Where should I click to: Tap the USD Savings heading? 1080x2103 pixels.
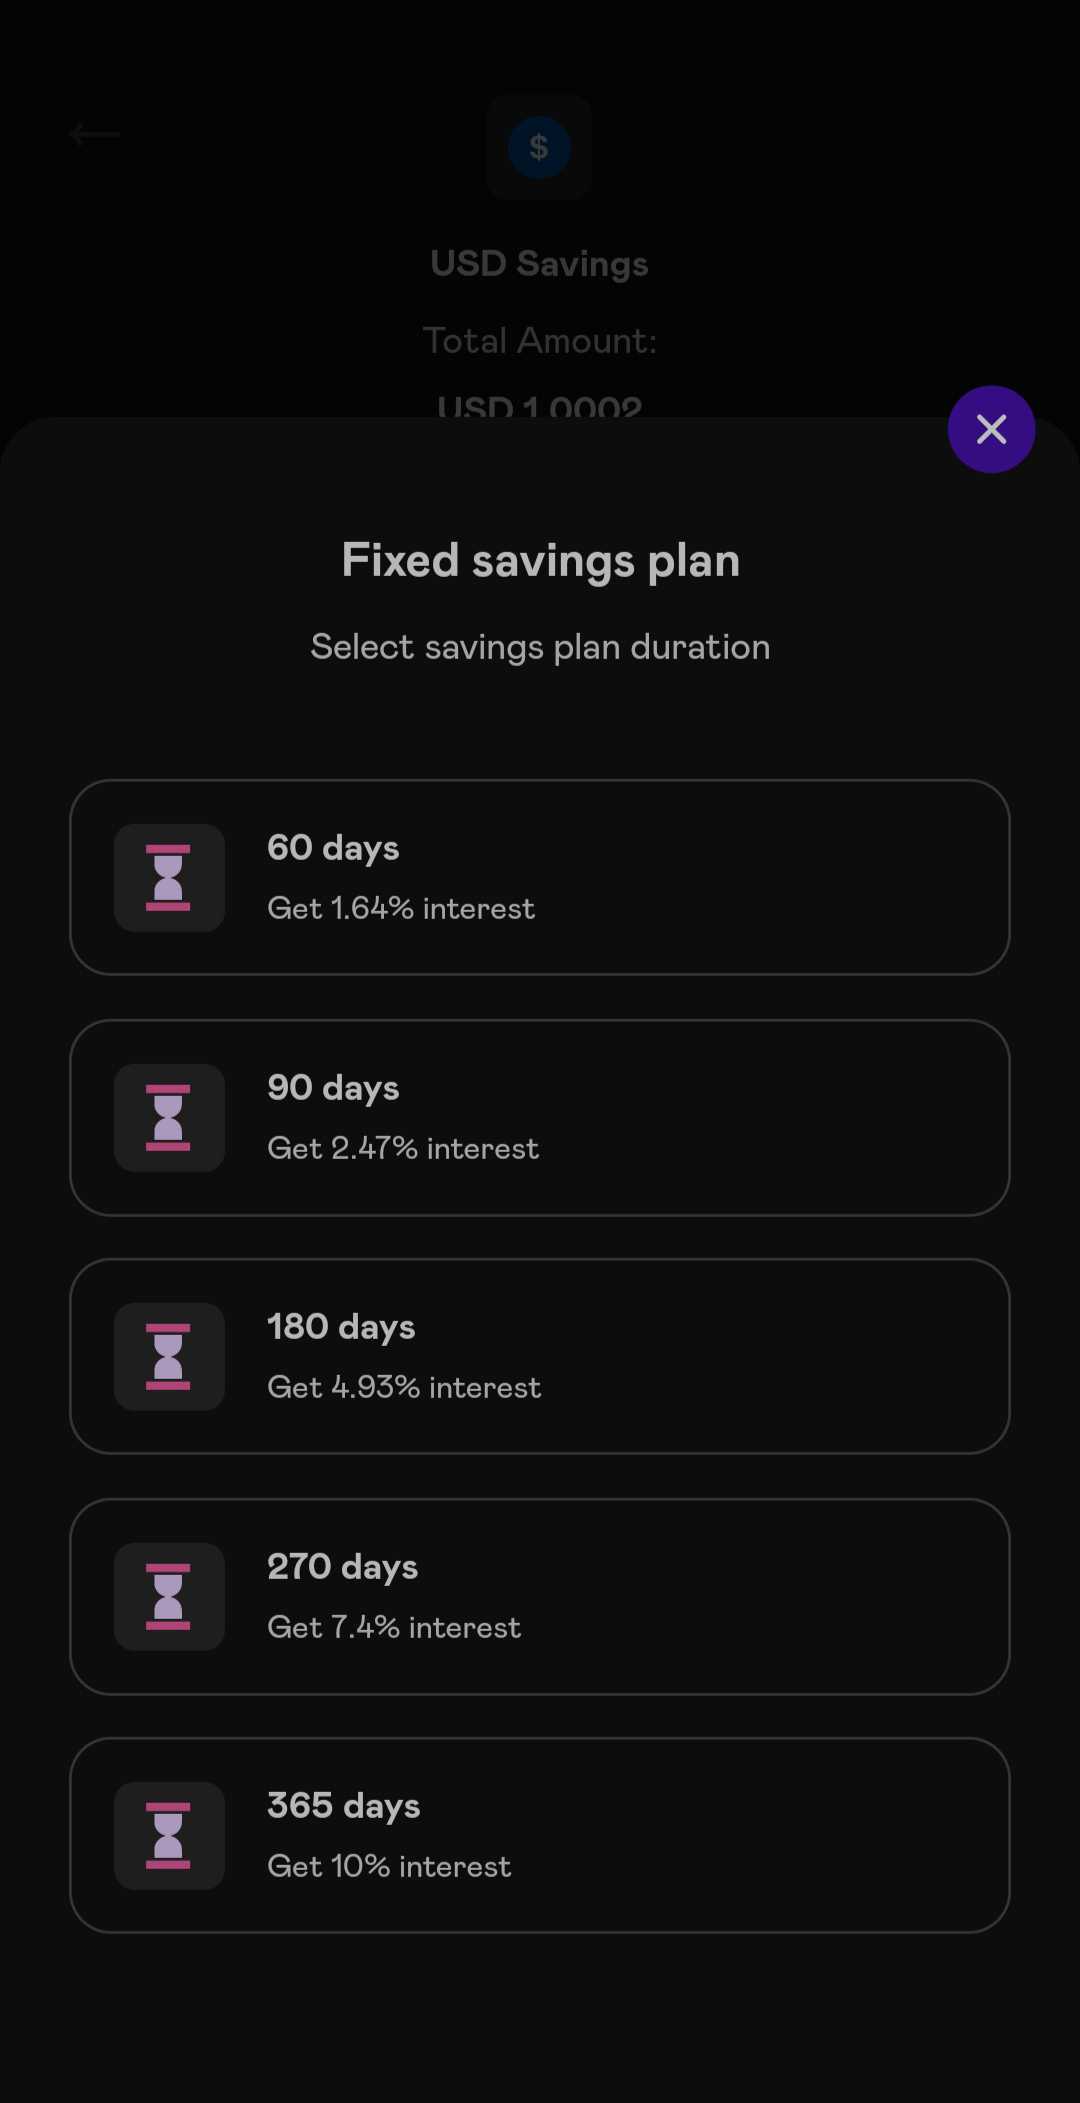click(539, 264)
